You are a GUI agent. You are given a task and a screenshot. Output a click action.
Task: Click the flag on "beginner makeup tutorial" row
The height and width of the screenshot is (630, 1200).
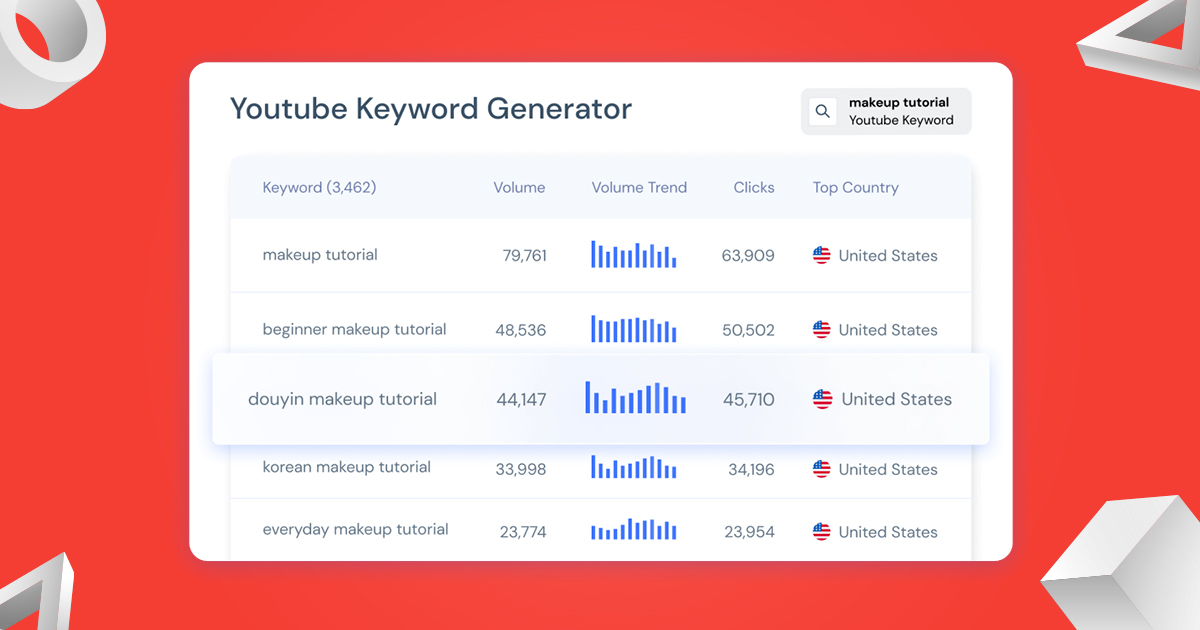tap(821, 329)
